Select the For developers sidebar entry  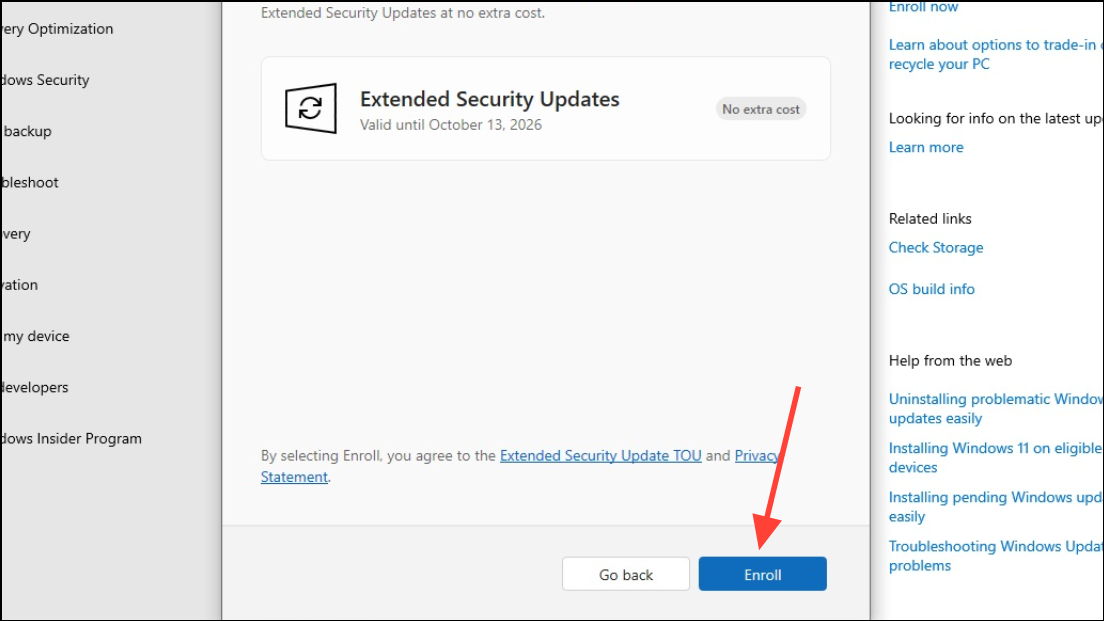(x=35, y=387)
